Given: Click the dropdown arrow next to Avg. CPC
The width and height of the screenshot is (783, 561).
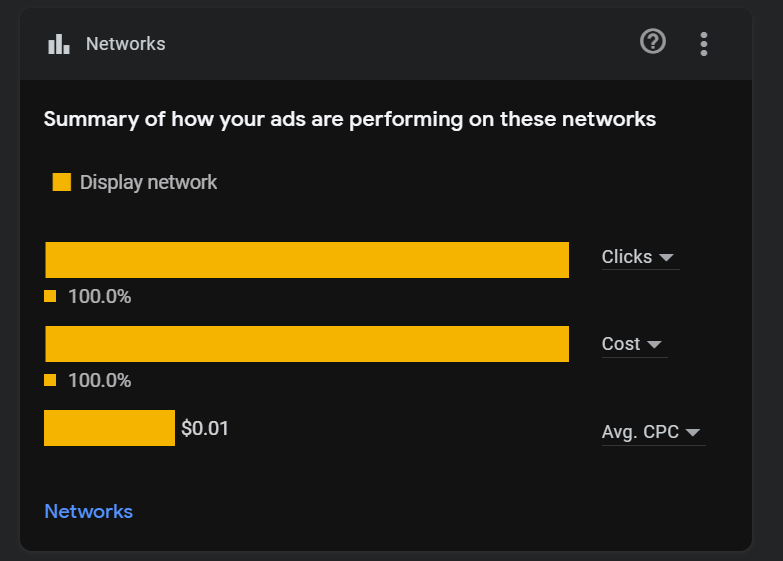Looking at the screenshot, I should coord(693,432).
